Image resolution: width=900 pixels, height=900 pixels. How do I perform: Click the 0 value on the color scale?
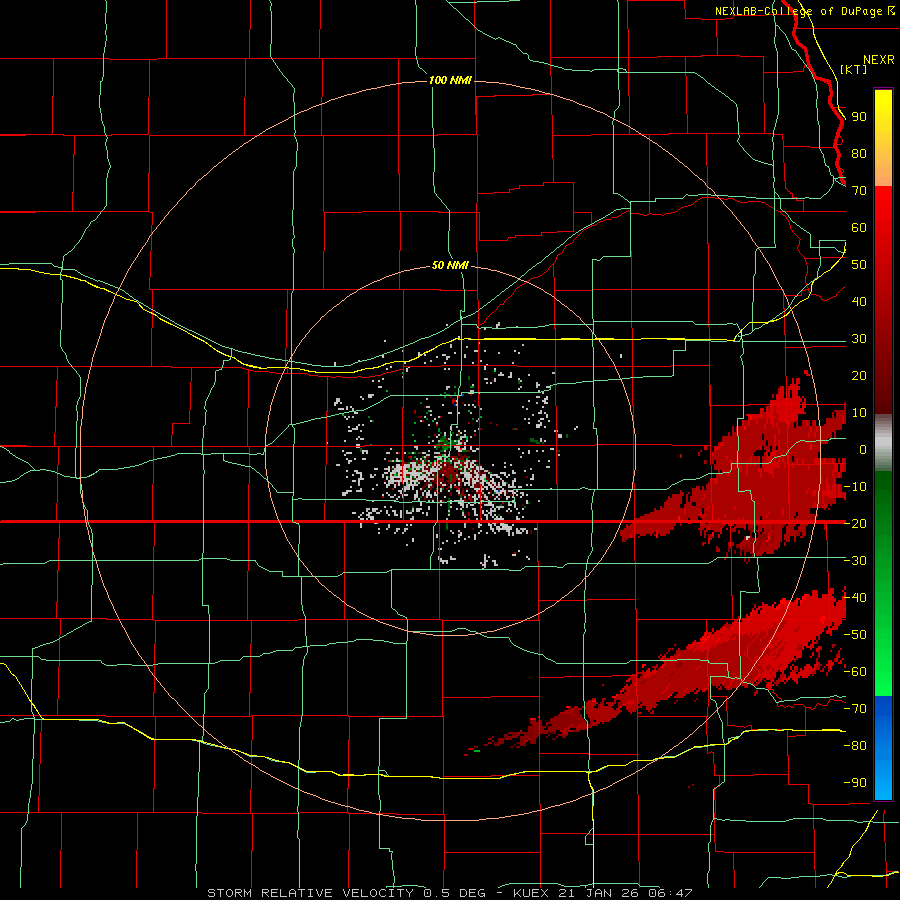coord(863,449)
